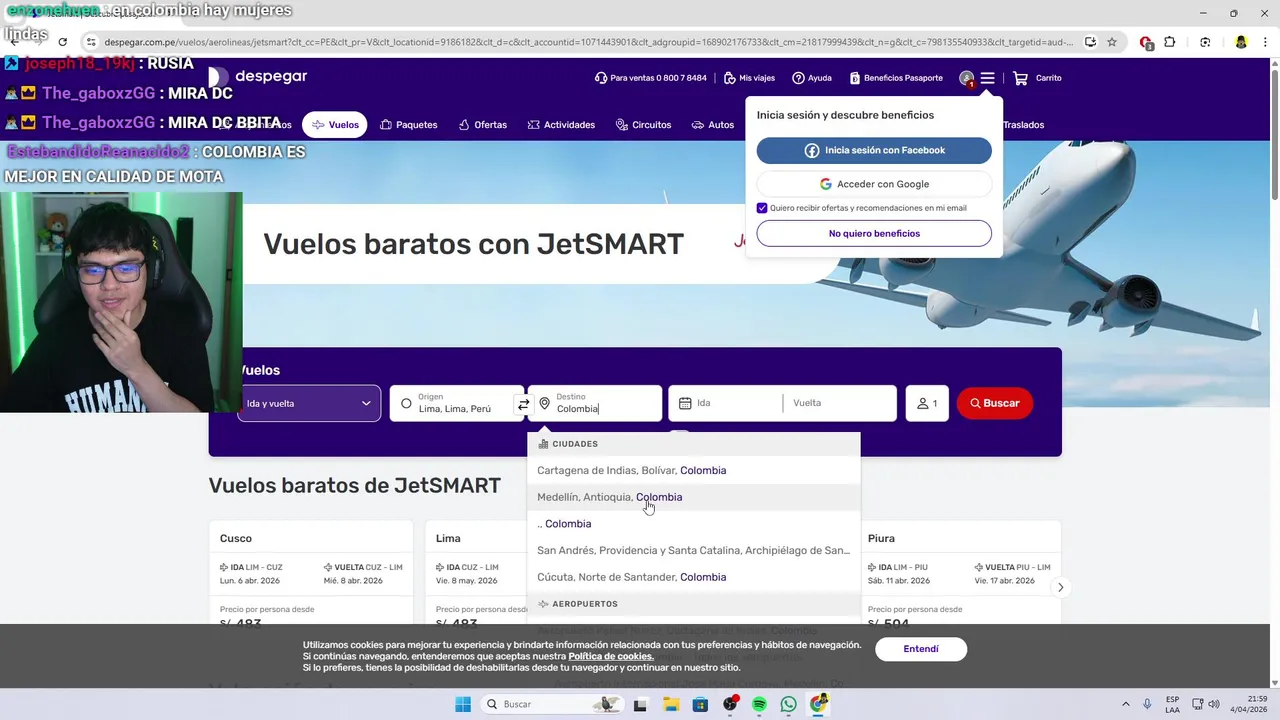Viewport: 1280px width, 720px height.
Task: Open the Carrito shopping cart
Action: 1037,78
